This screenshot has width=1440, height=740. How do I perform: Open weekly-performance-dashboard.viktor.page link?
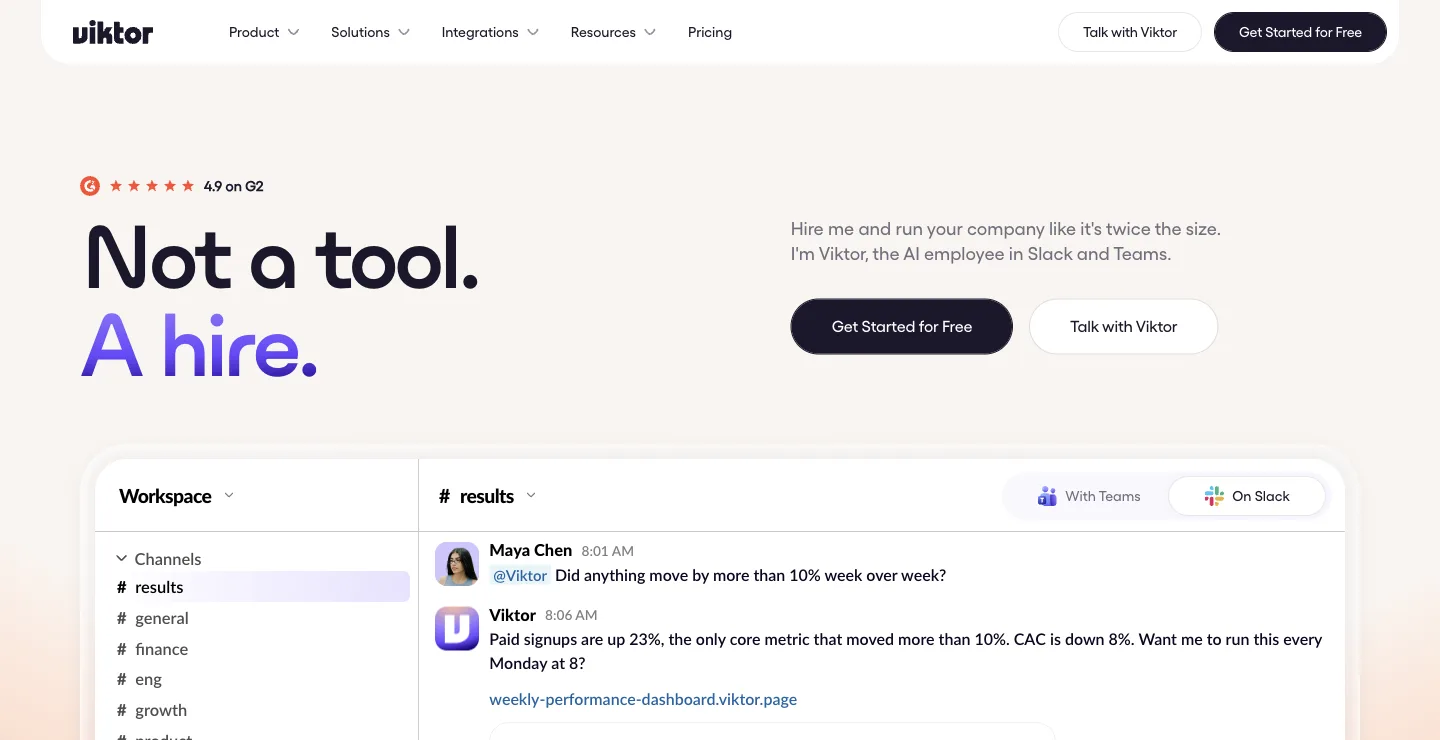[x=643, y=699]
